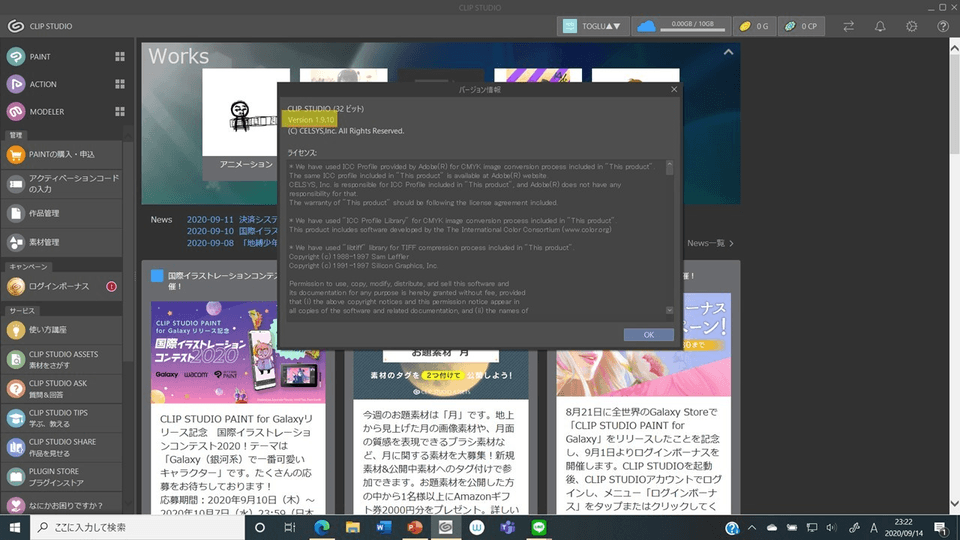The image size is (960, 540).
Task: Open TOGLU account dropdown
Action: 593,26
